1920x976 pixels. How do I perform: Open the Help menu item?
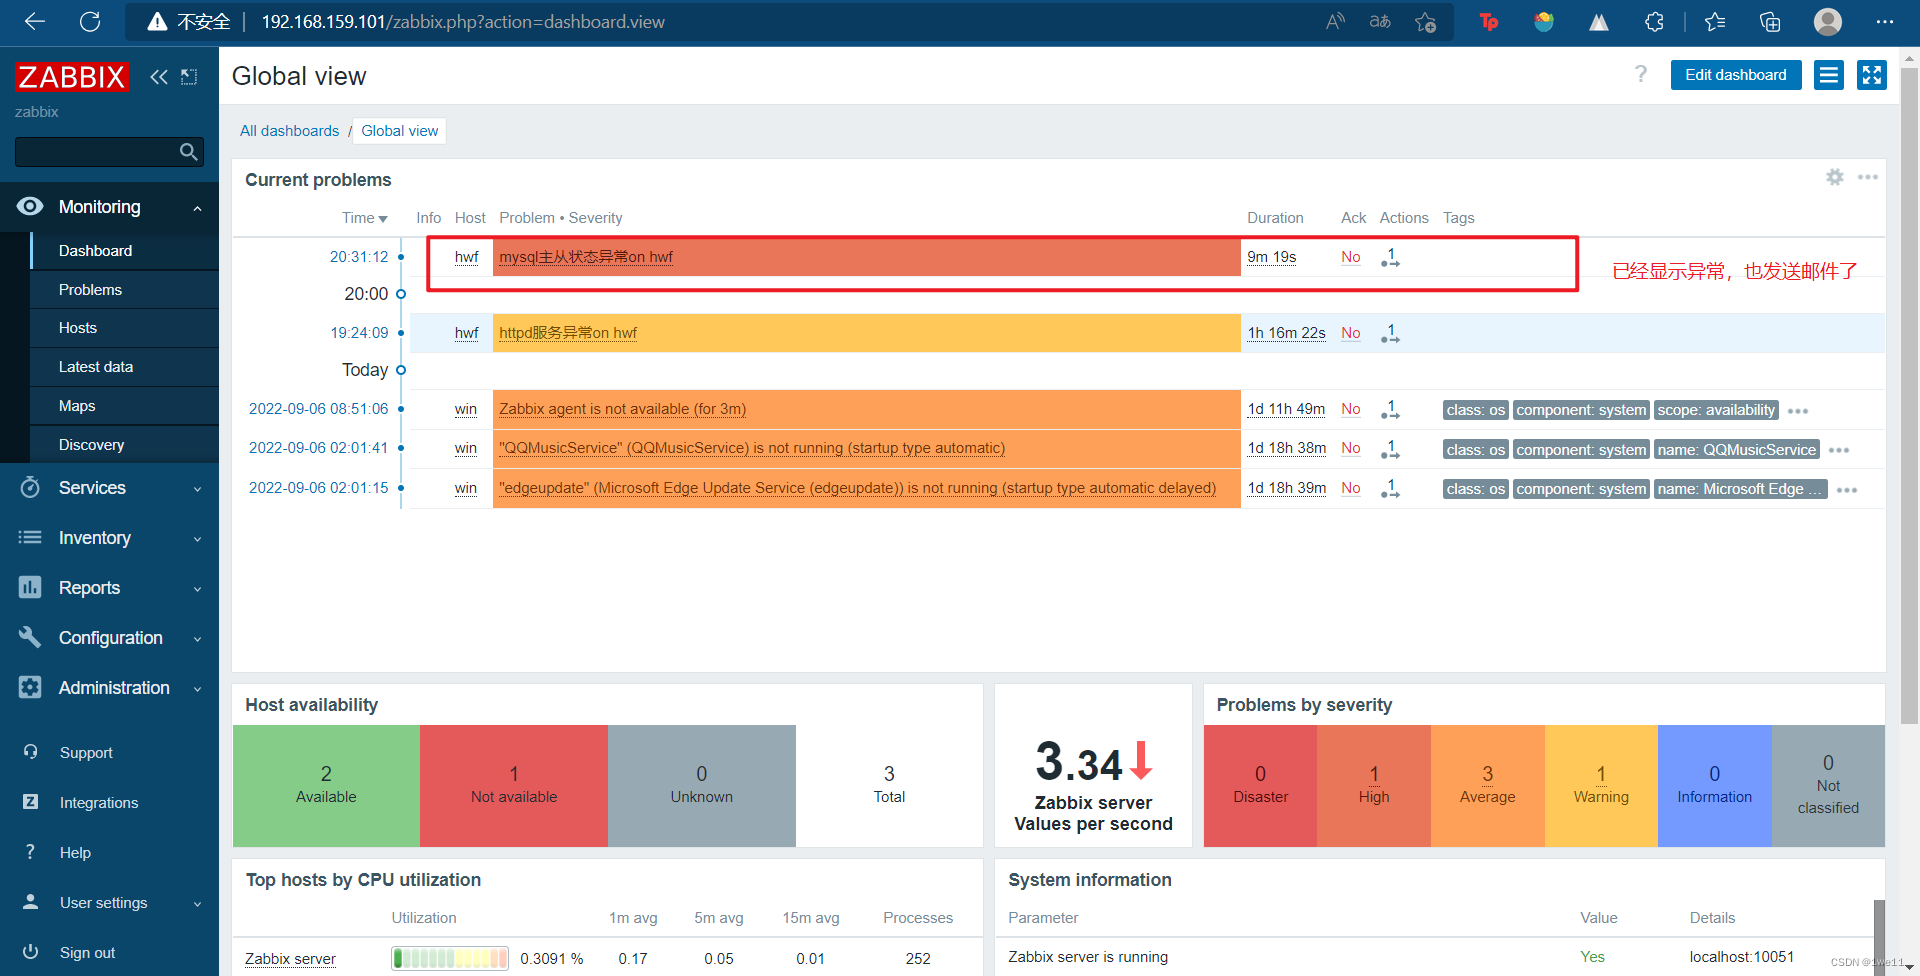(x=75, y=852)
